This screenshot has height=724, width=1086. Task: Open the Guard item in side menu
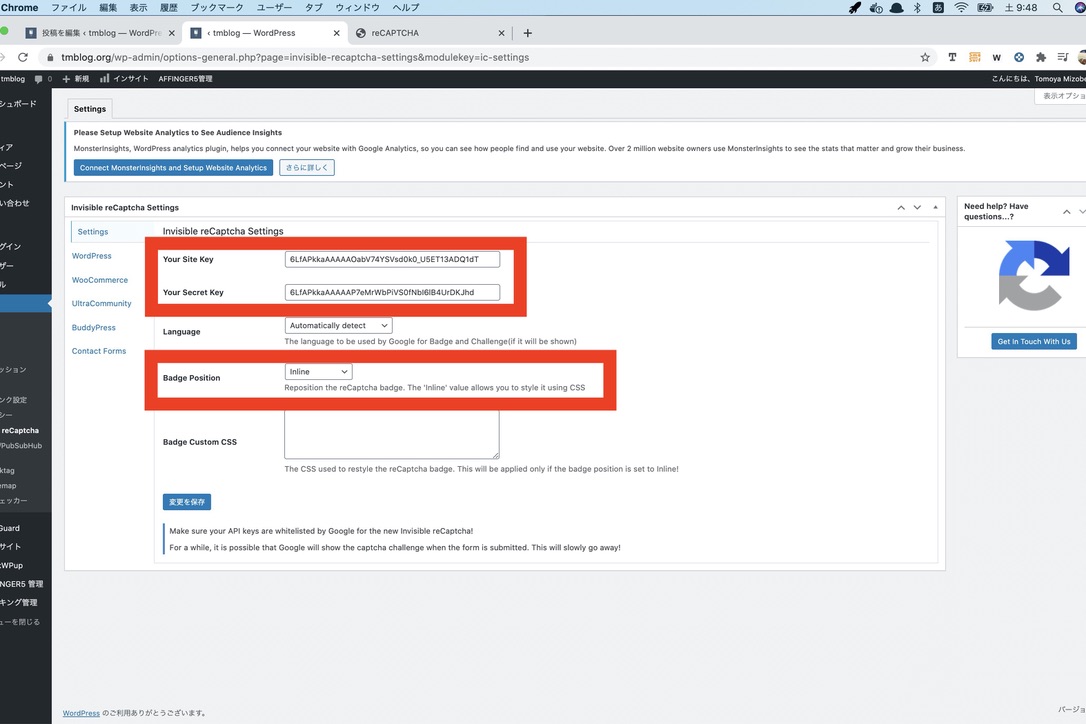(x=11, y=529)
